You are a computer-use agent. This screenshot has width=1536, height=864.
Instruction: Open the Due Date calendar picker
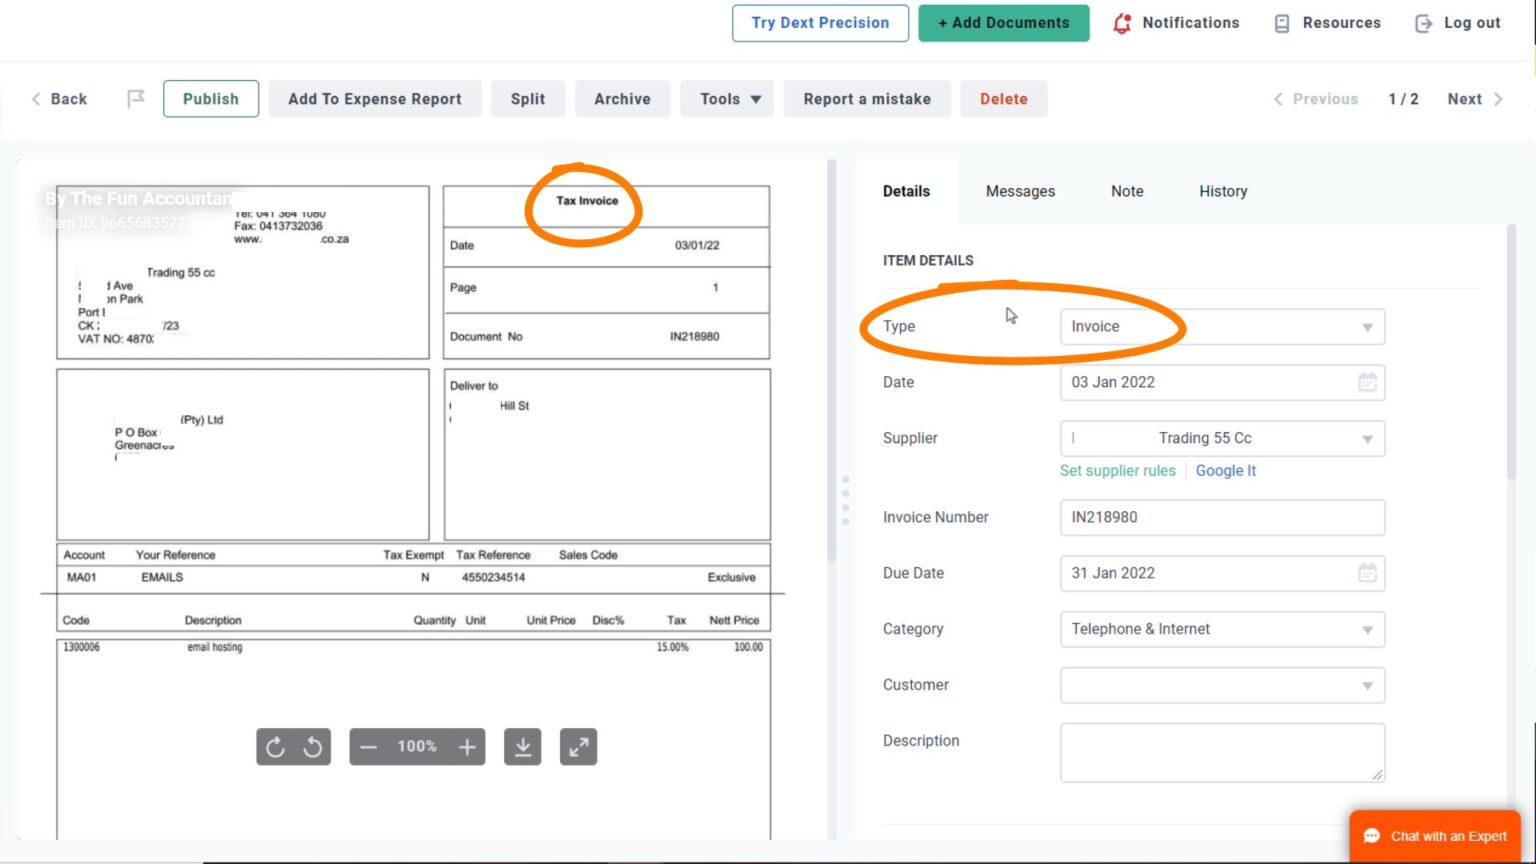(x=1367, y=573)
